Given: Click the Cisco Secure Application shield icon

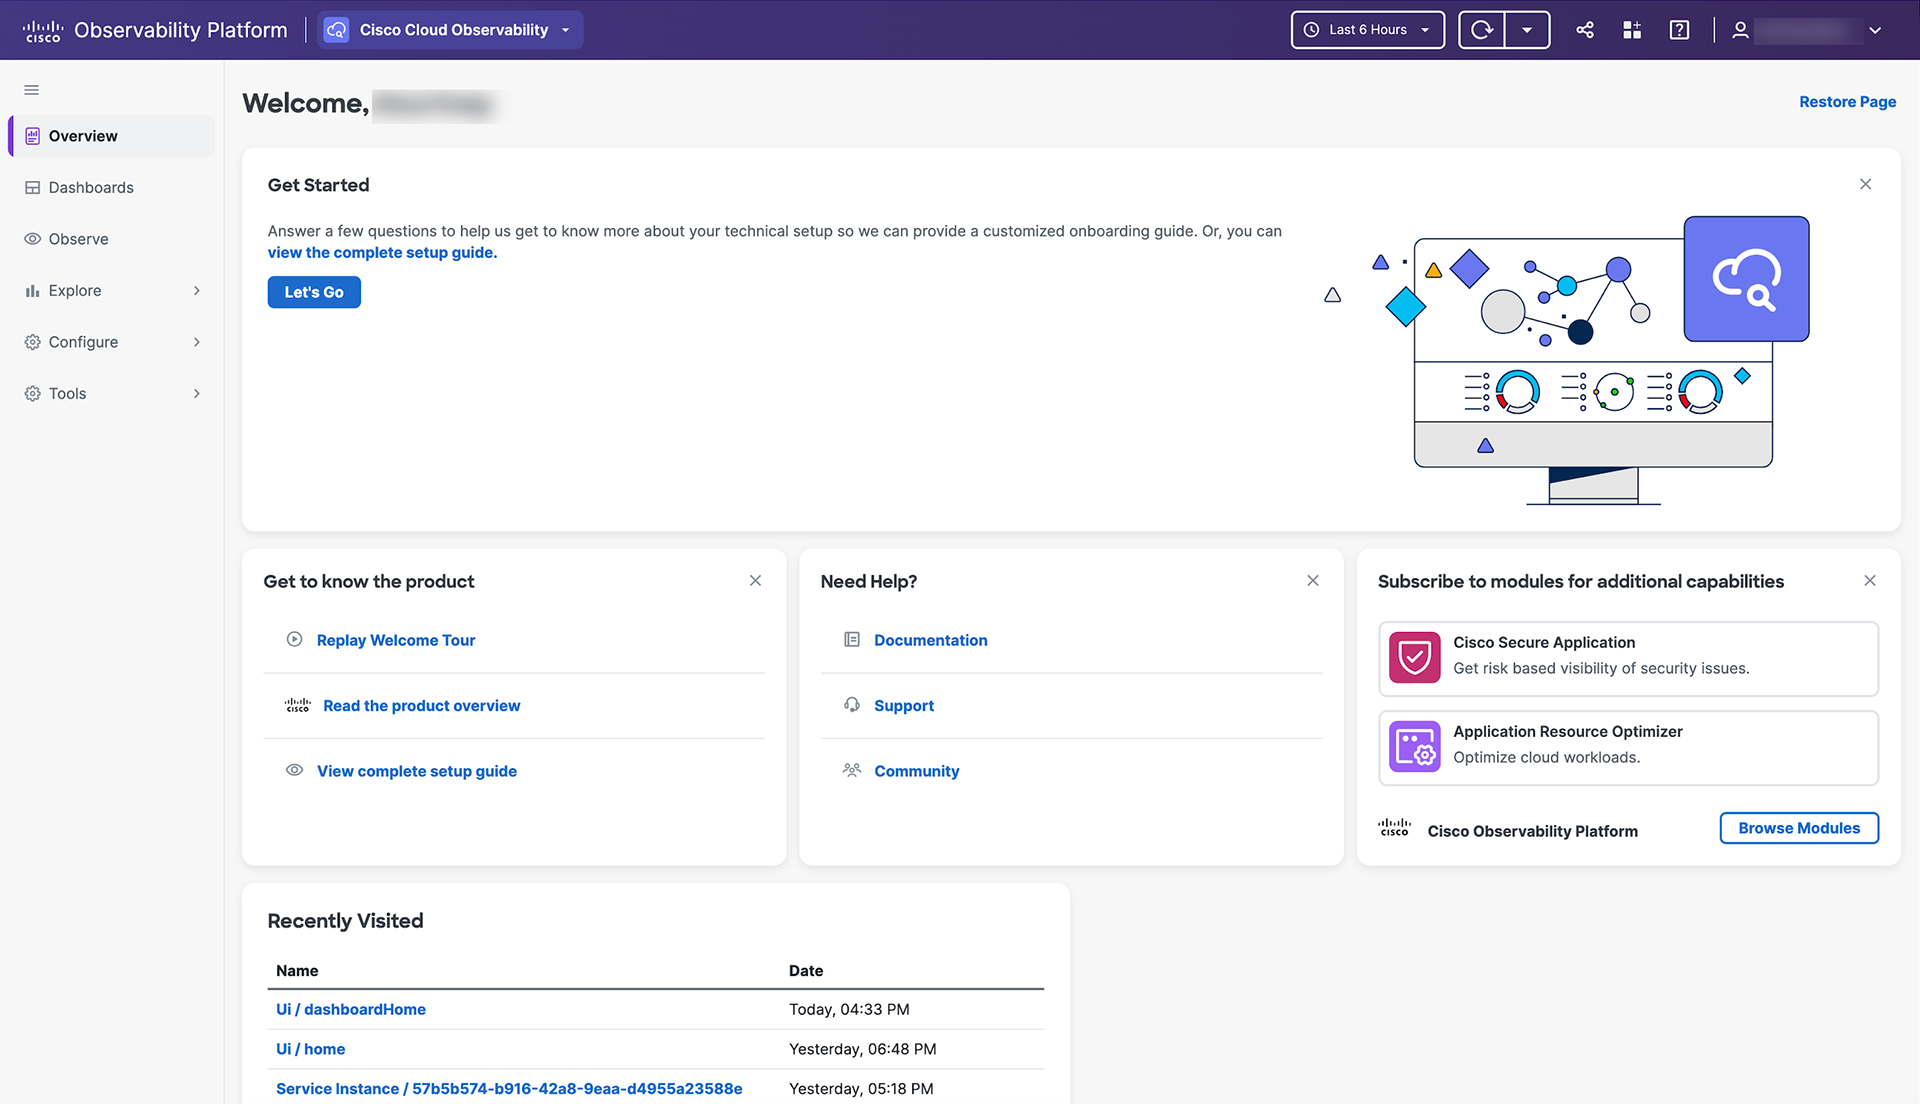Looking at the screenshot, I should tap(1414, 657).
